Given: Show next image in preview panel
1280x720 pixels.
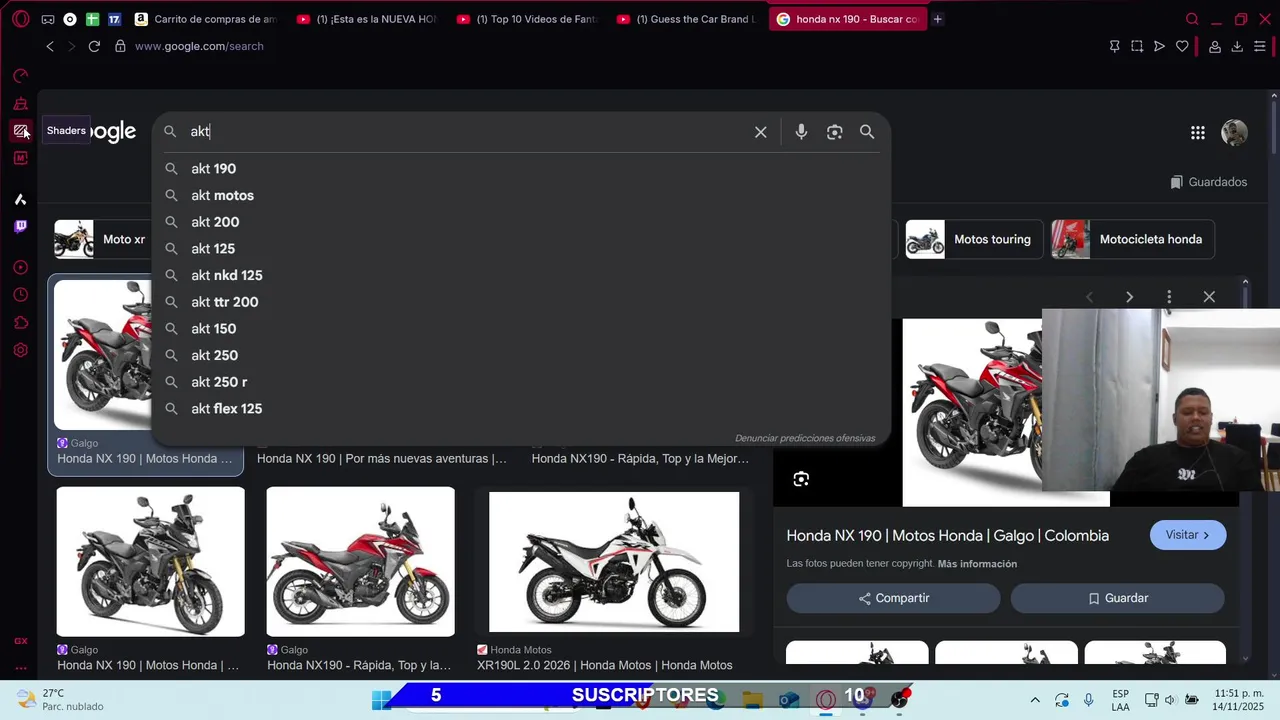Looking at the screenshot, I should tap(1129, 297).
